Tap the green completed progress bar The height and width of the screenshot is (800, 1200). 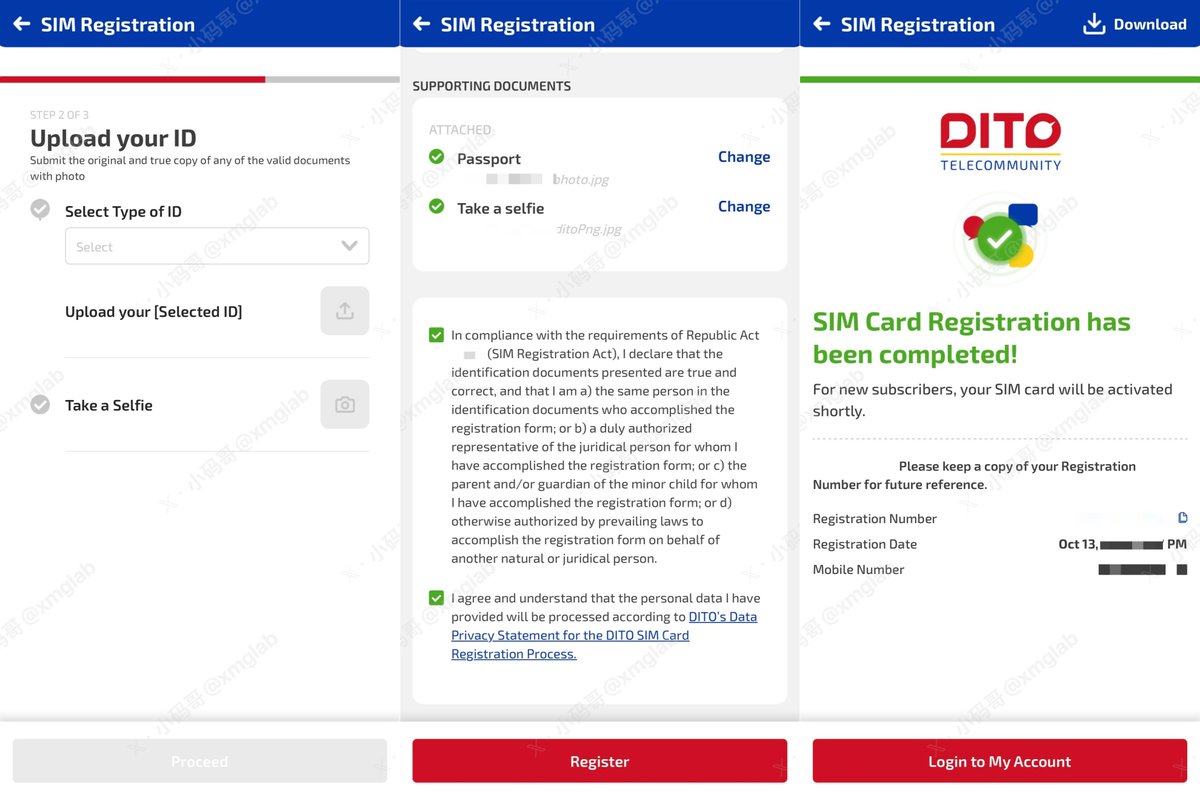1000,79
